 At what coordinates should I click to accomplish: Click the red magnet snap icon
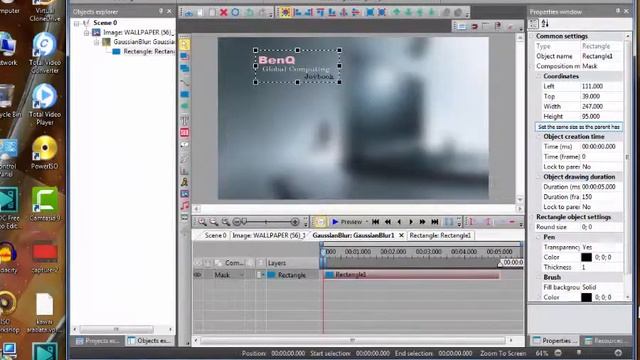(474, 27)
